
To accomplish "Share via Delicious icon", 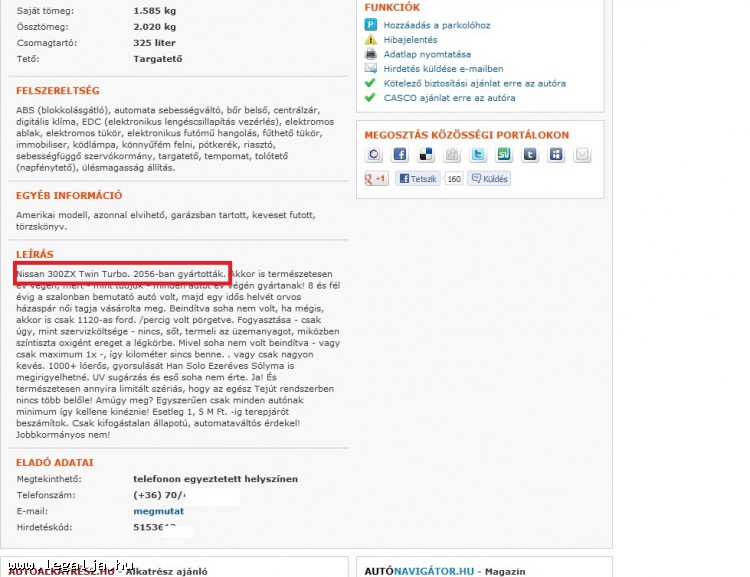I will point(426,154).
